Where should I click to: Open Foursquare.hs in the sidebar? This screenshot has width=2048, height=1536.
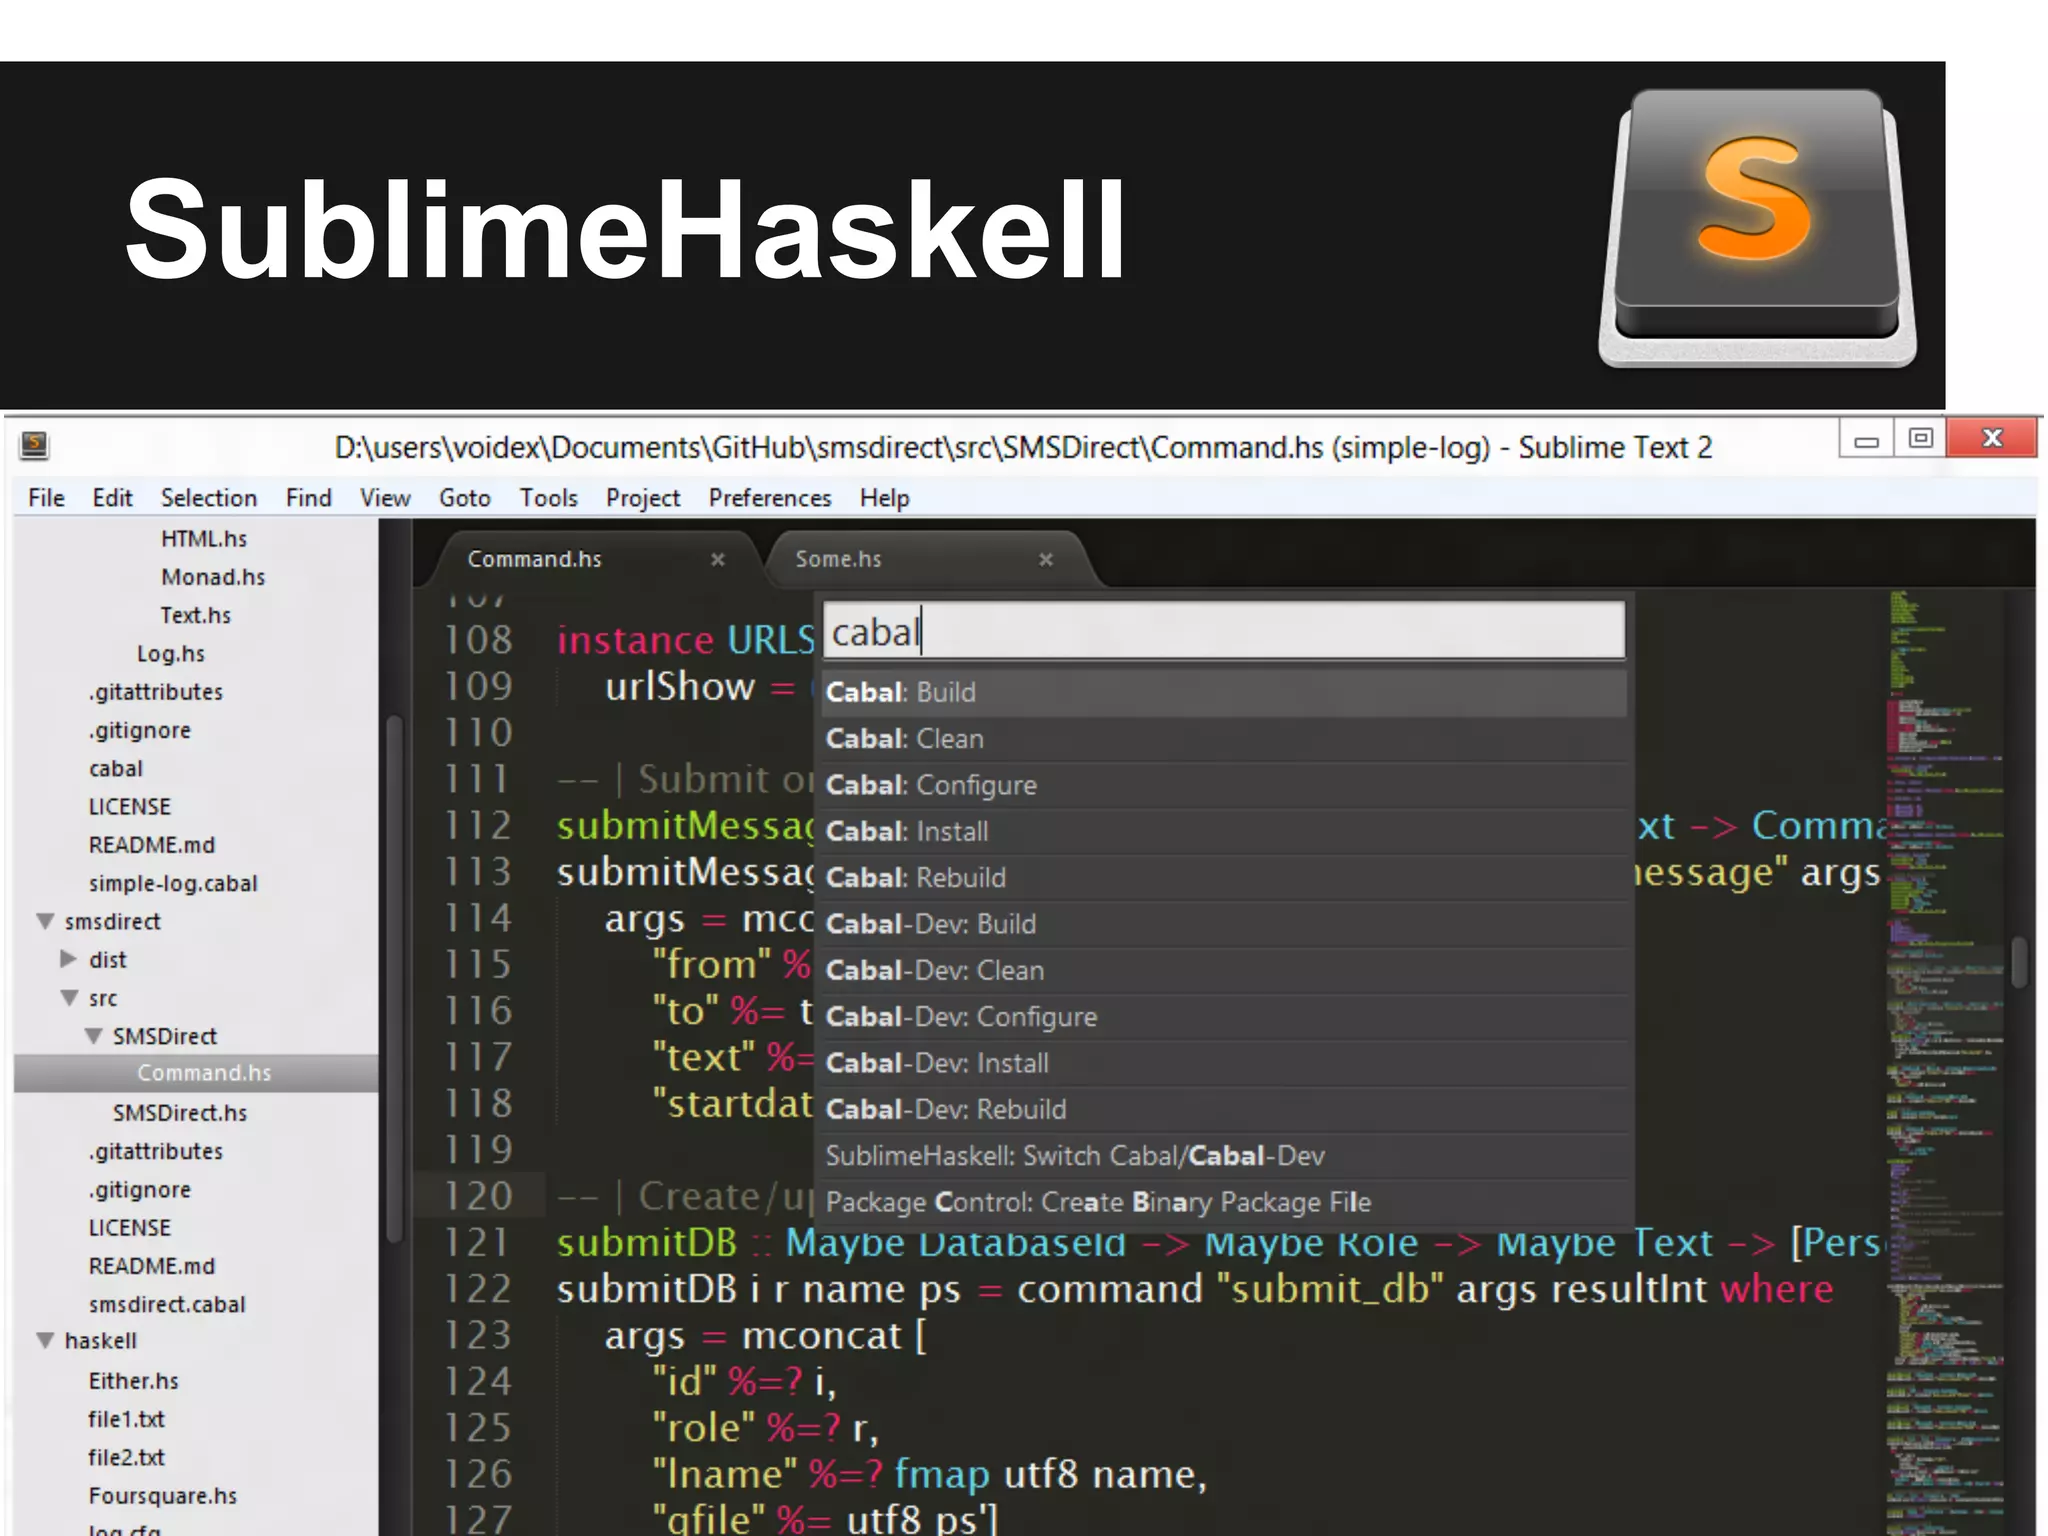(x=163, y=1496)
